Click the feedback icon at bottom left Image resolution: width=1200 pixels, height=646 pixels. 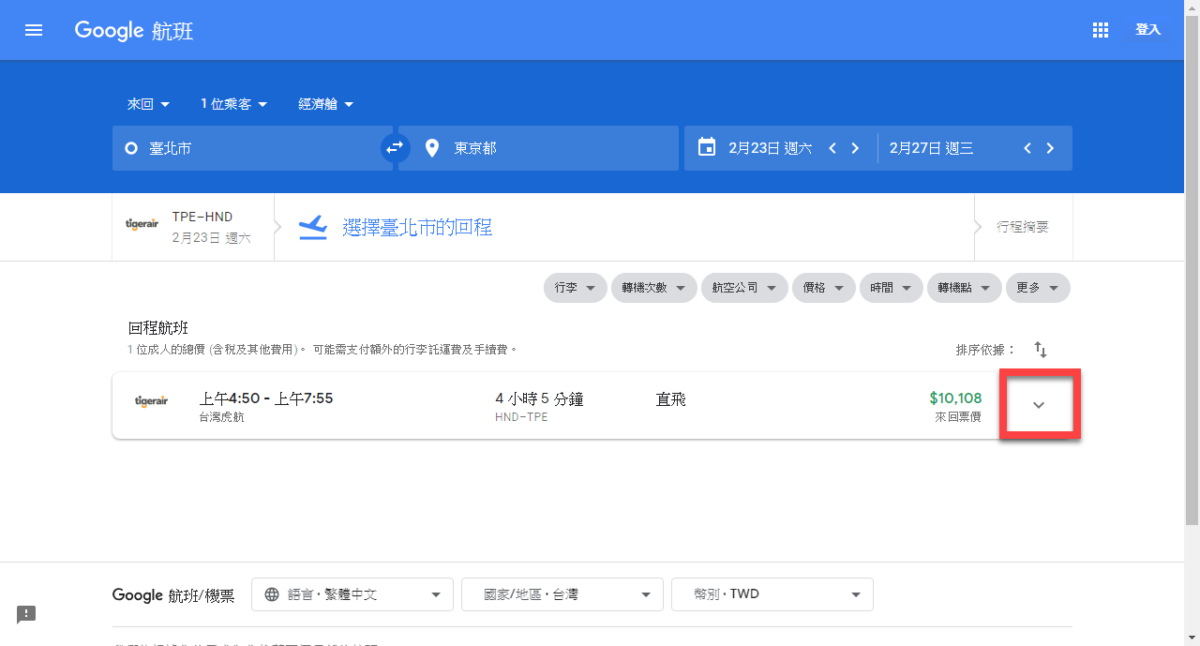tap(26, 614)
